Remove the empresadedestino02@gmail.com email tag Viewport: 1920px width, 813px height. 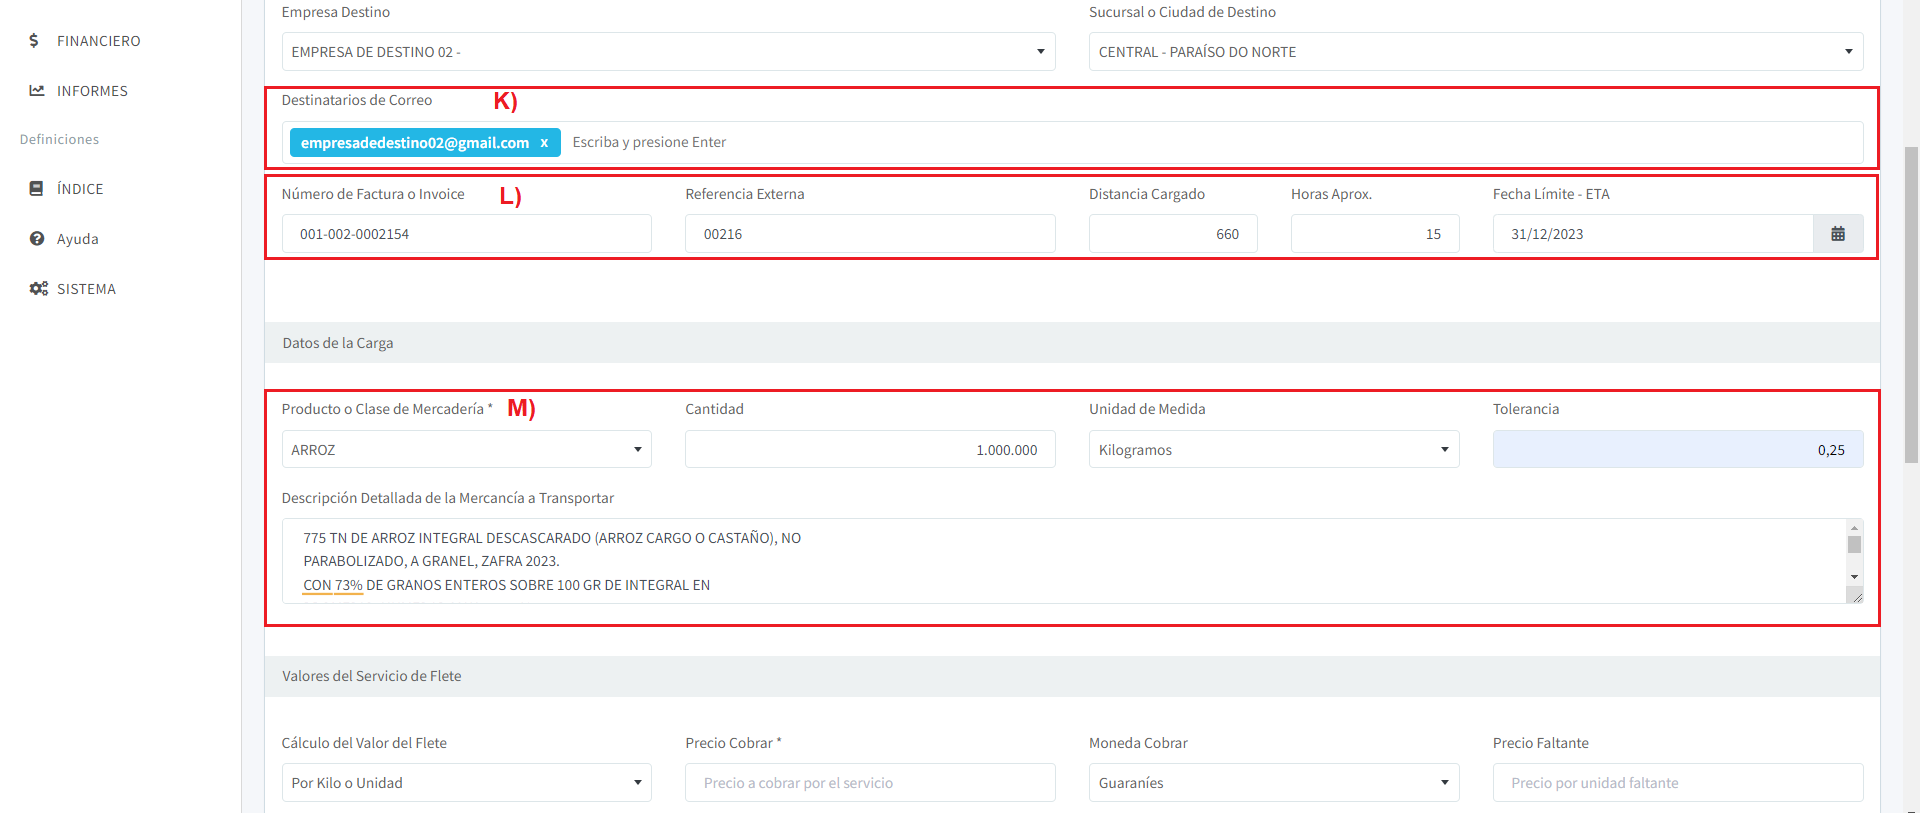(x=544, y=143)
